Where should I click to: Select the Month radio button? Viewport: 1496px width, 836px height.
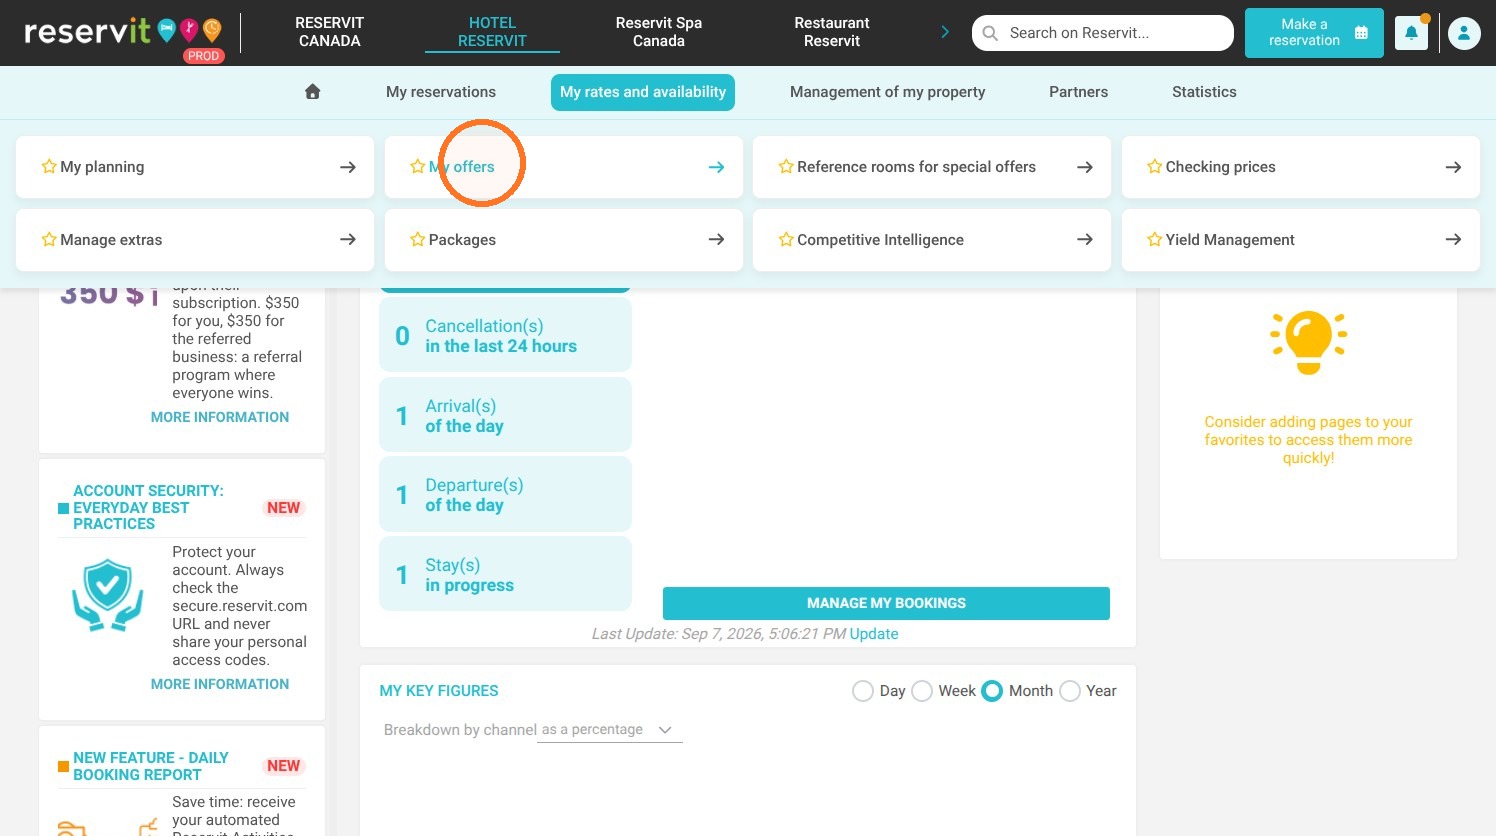coord(992,691)
